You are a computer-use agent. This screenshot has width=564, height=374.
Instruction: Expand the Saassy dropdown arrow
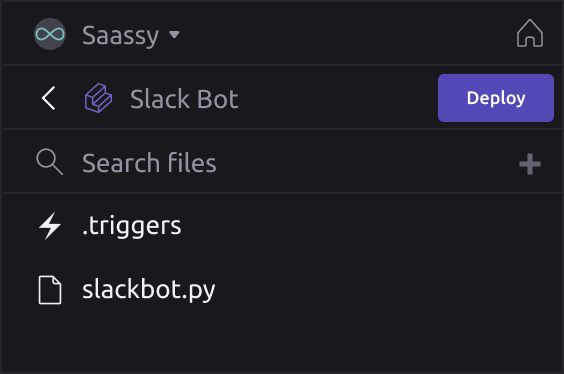174,35
